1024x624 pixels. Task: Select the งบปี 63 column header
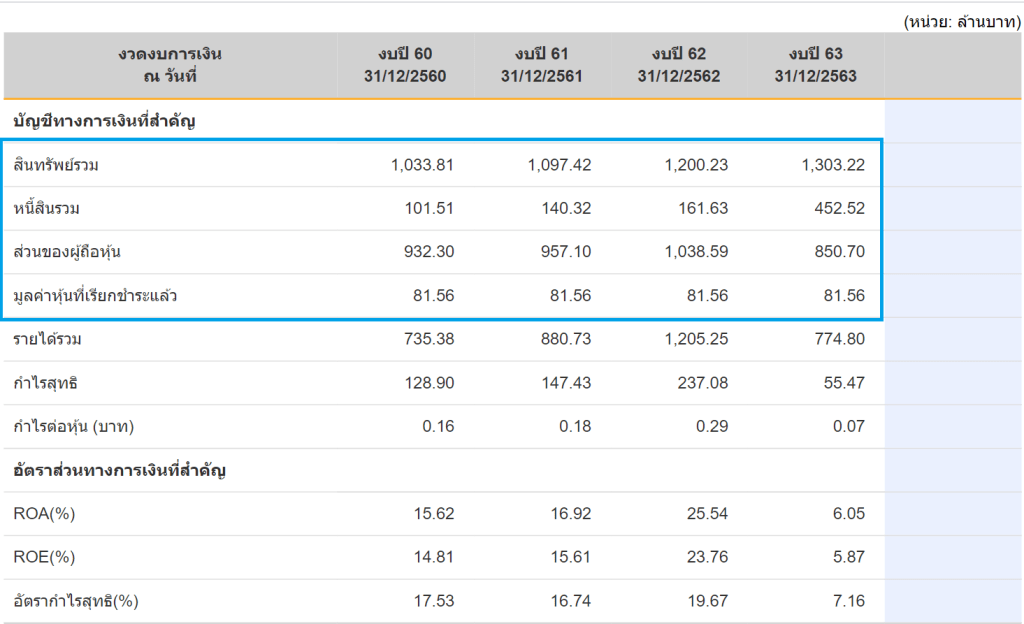(x=815, y=65)
